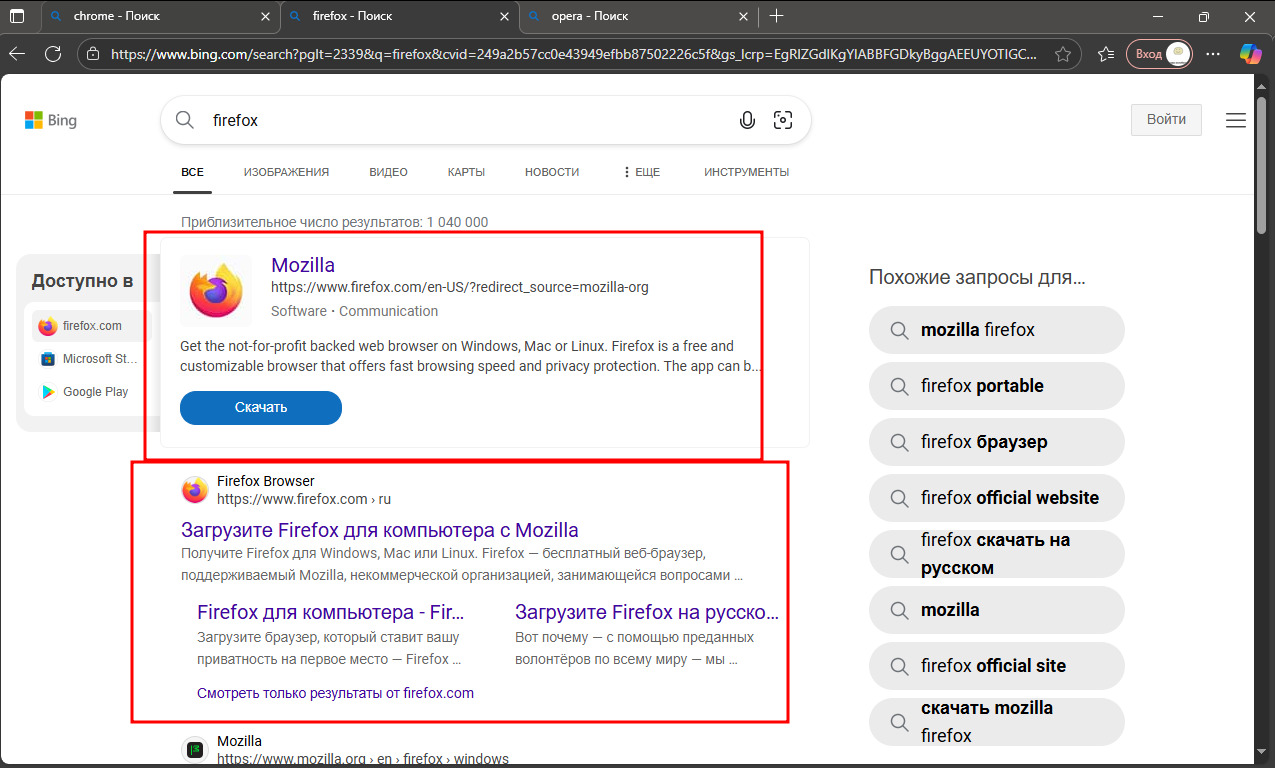The width and height of the screenshot is (1275, 768).
Task: Open visual search camera icon
Action: (783, 120)
